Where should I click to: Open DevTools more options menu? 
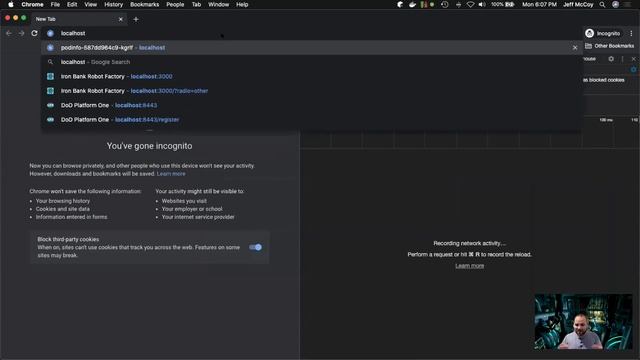click(622, 59)
